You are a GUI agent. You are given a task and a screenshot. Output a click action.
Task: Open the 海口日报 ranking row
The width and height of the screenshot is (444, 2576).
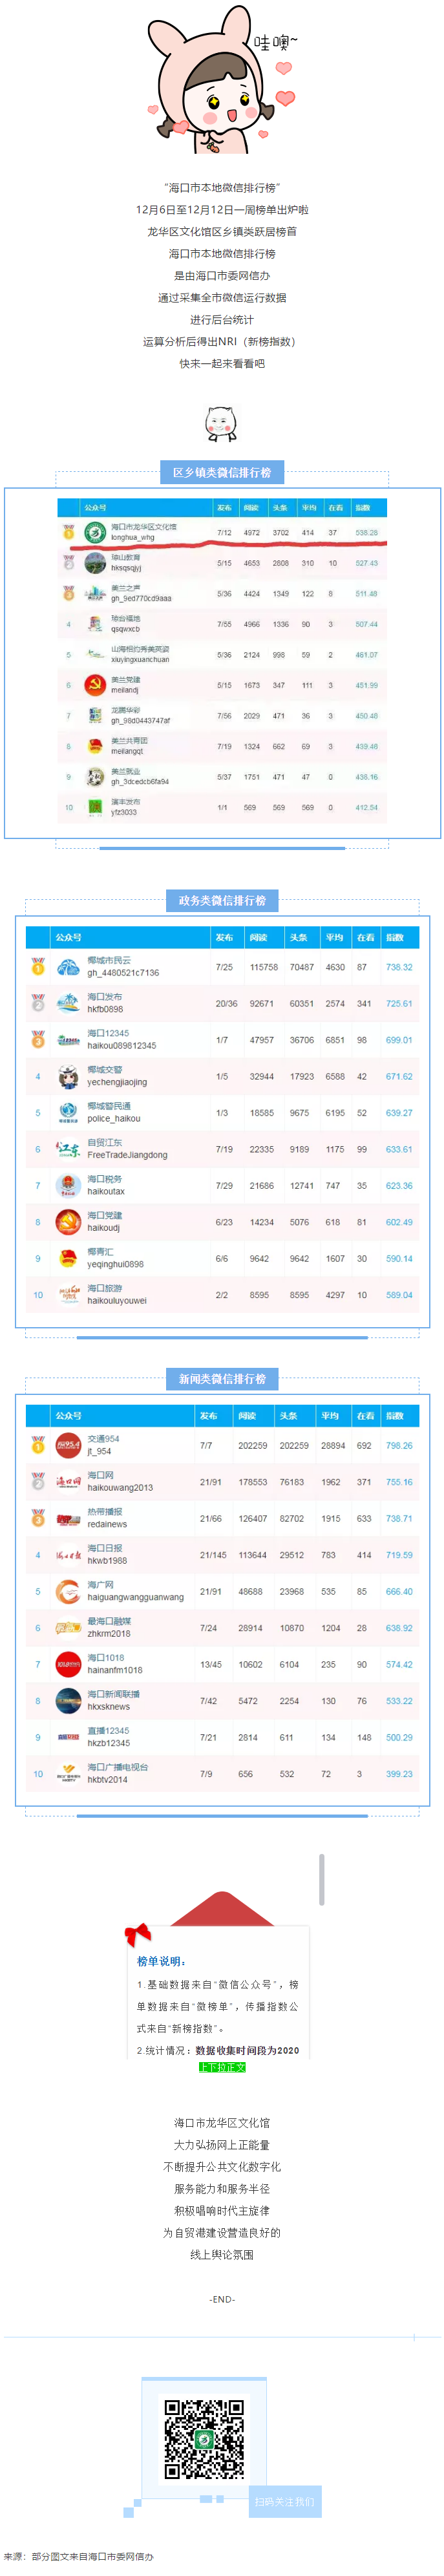tap(222, 1555)
